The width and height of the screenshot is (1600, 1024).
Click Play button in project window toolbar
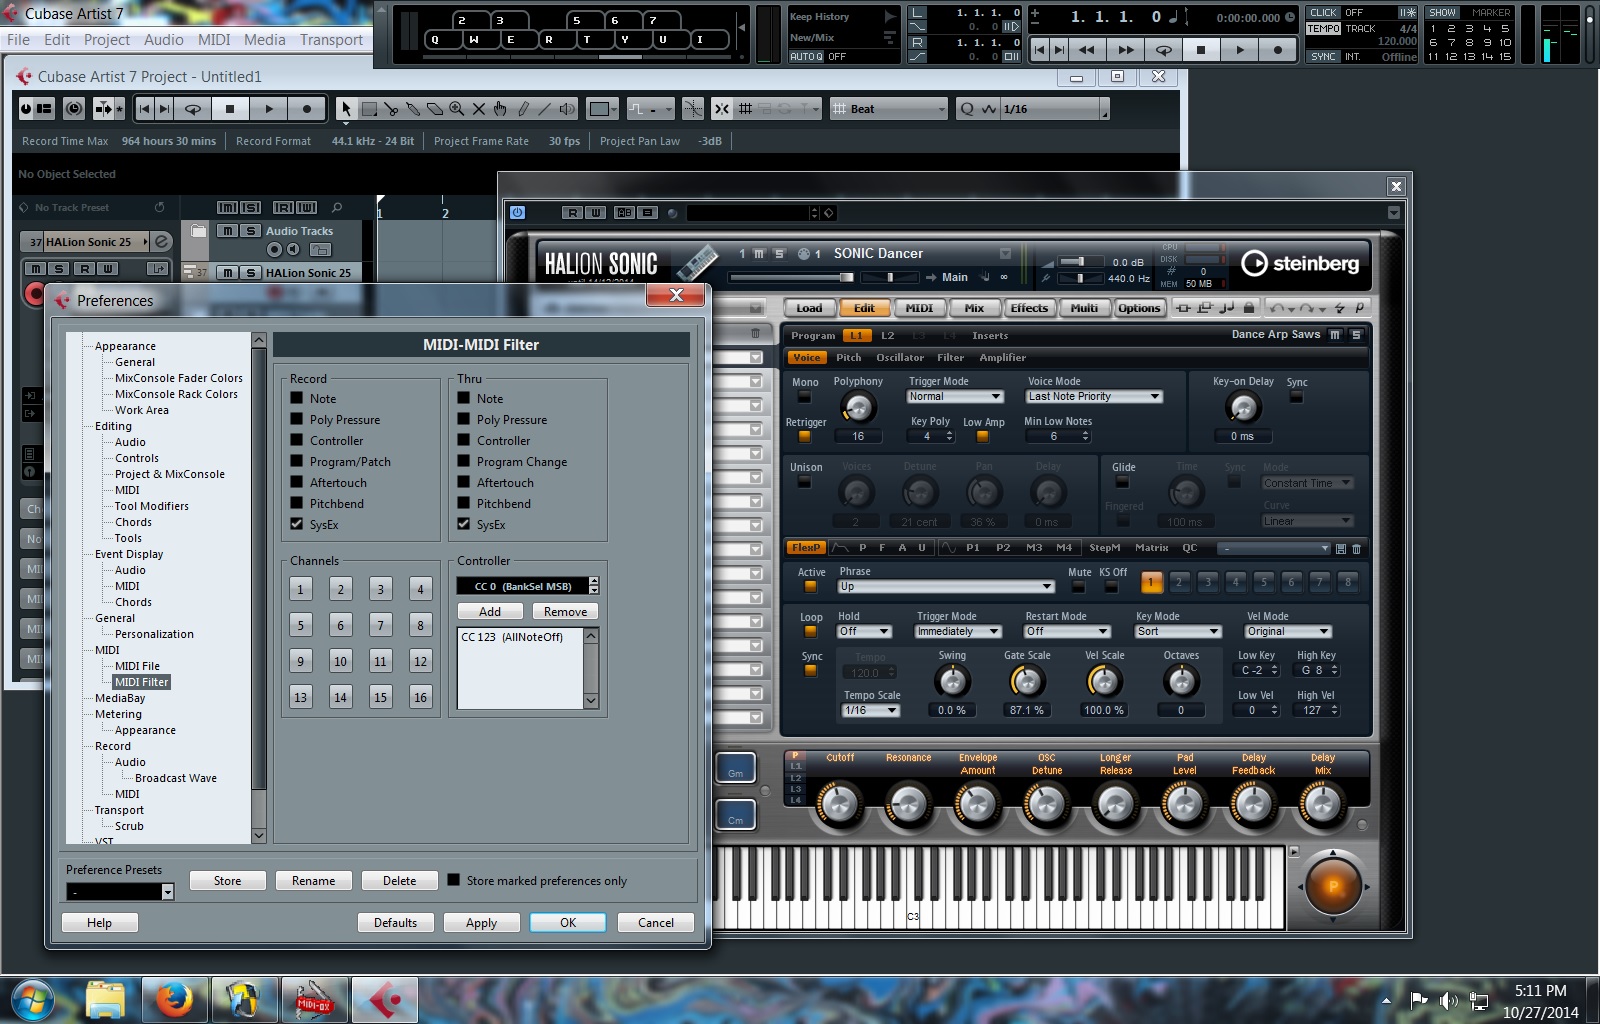[x=268, y=109]
